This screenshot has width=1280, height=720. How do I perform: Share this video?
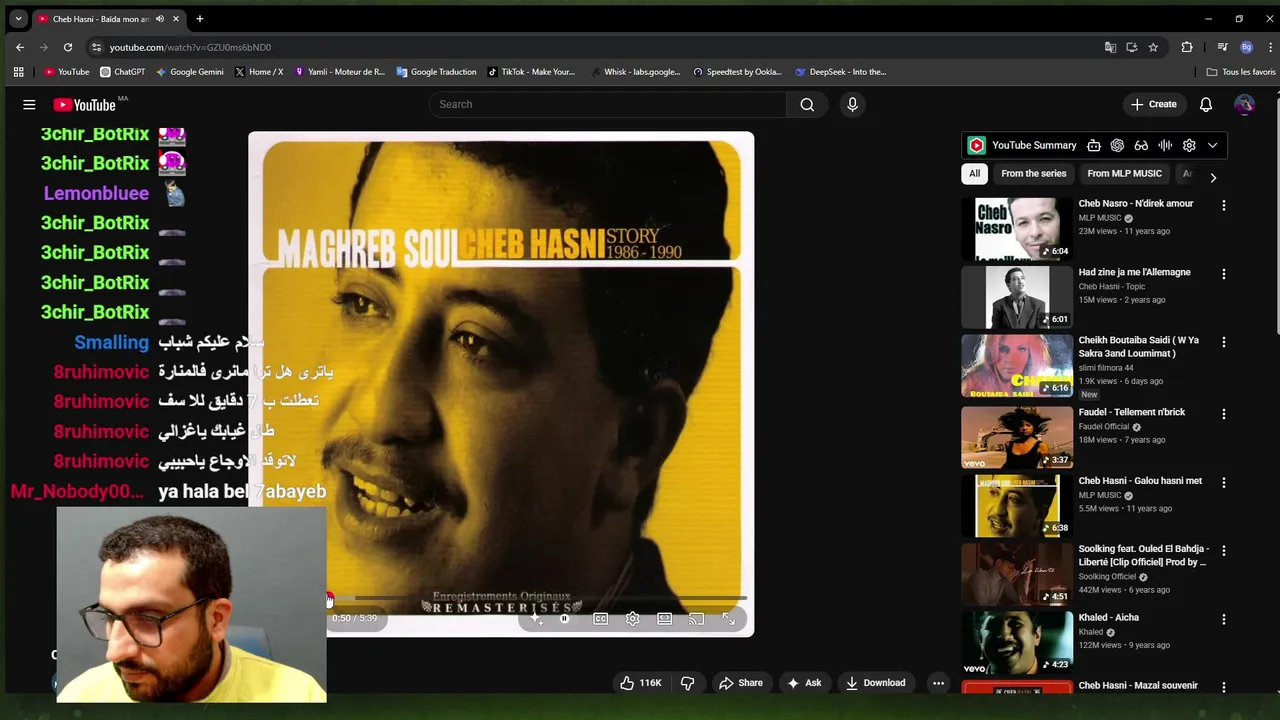(x=741, y=683)
